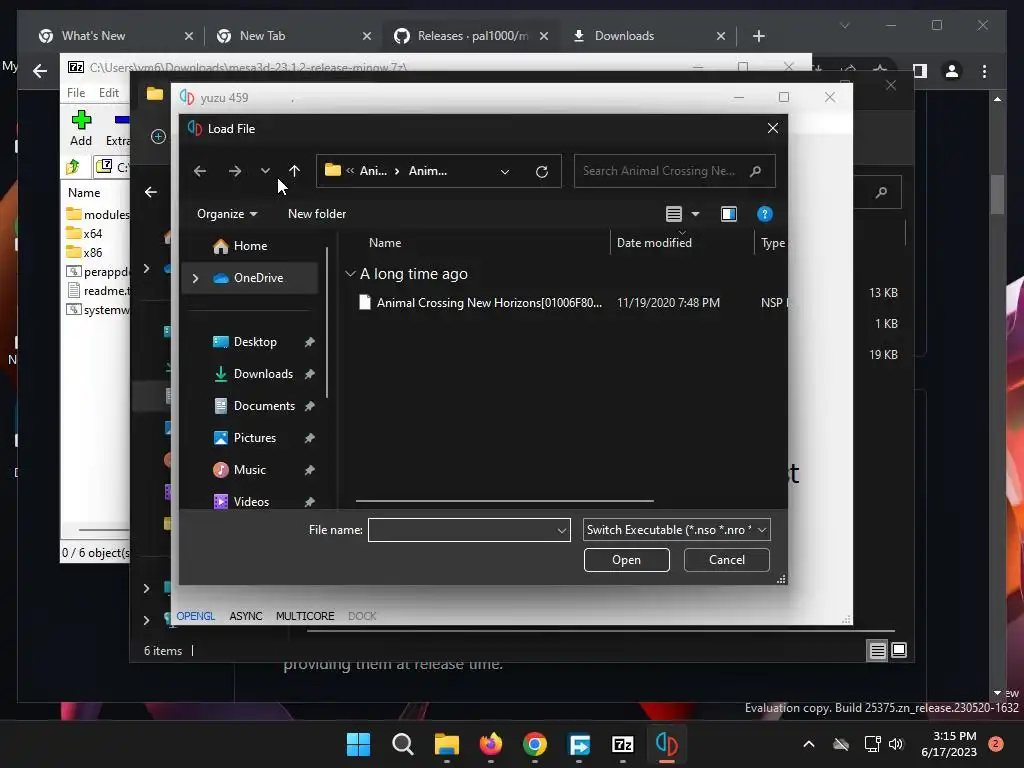Open Switch Executable file type dropdown
This screenshot has height=768, width=1024.
(677, 530)
